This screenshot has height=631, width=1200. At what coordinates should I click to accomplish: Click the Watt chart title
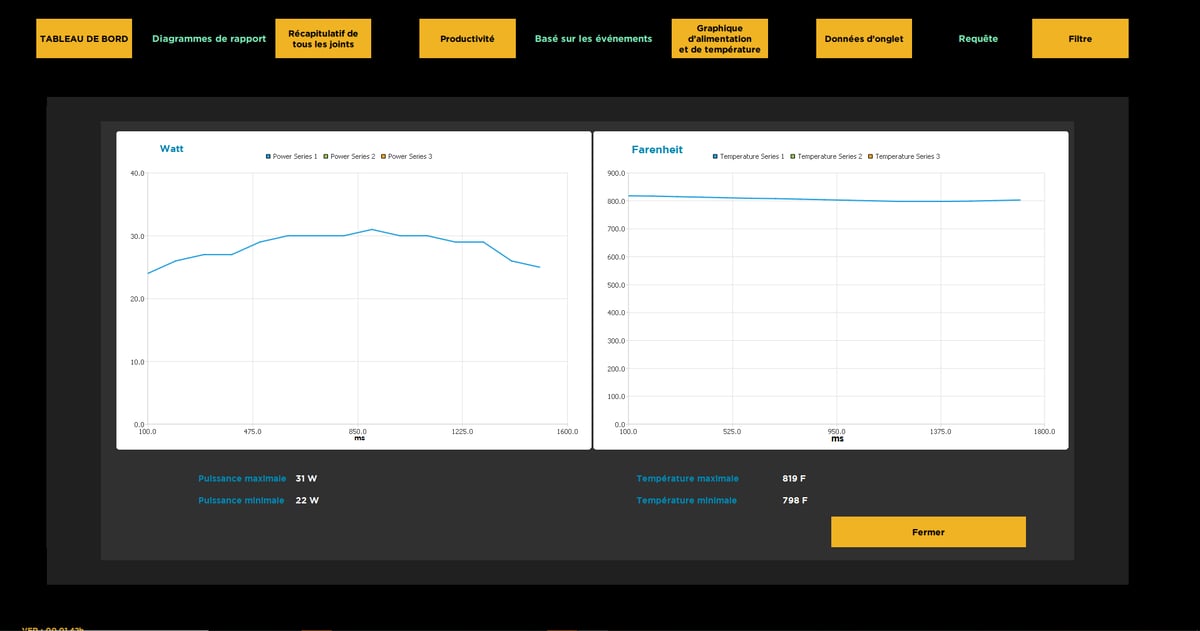coord(171,149)
